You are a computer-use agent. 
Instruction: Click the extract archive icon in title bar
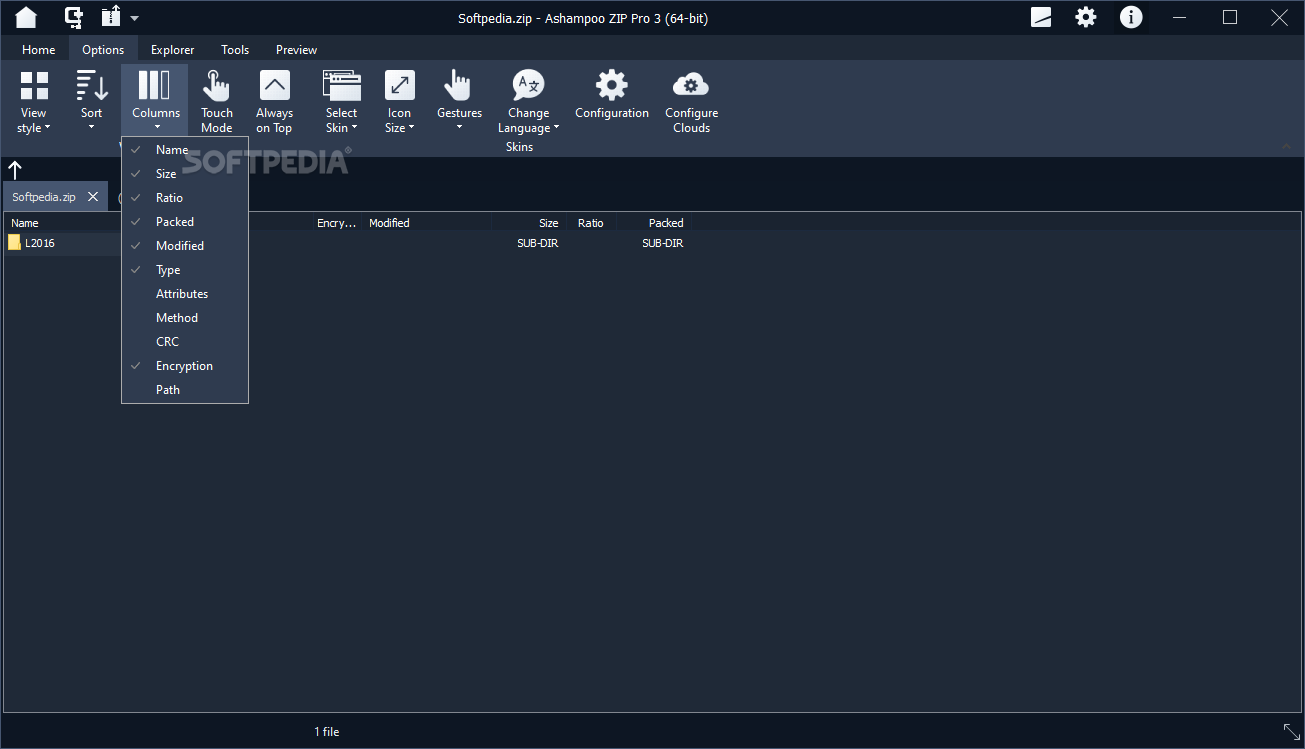[111, 17]
